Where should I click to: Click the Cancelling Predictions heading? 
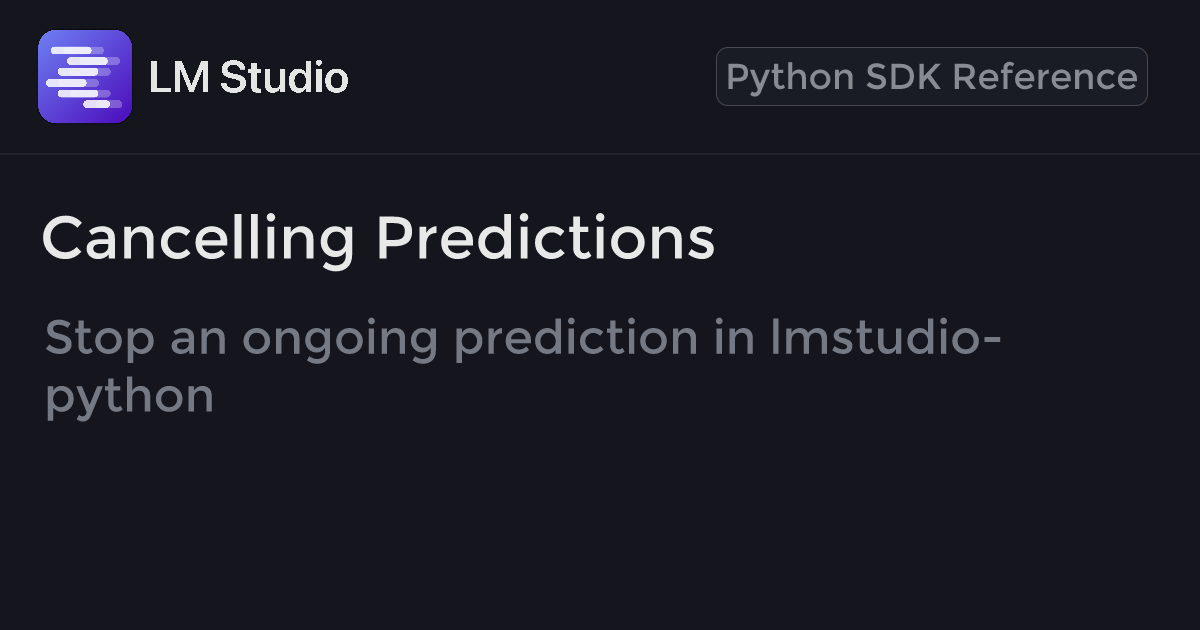pyautogui.click(x=378, y=239)
